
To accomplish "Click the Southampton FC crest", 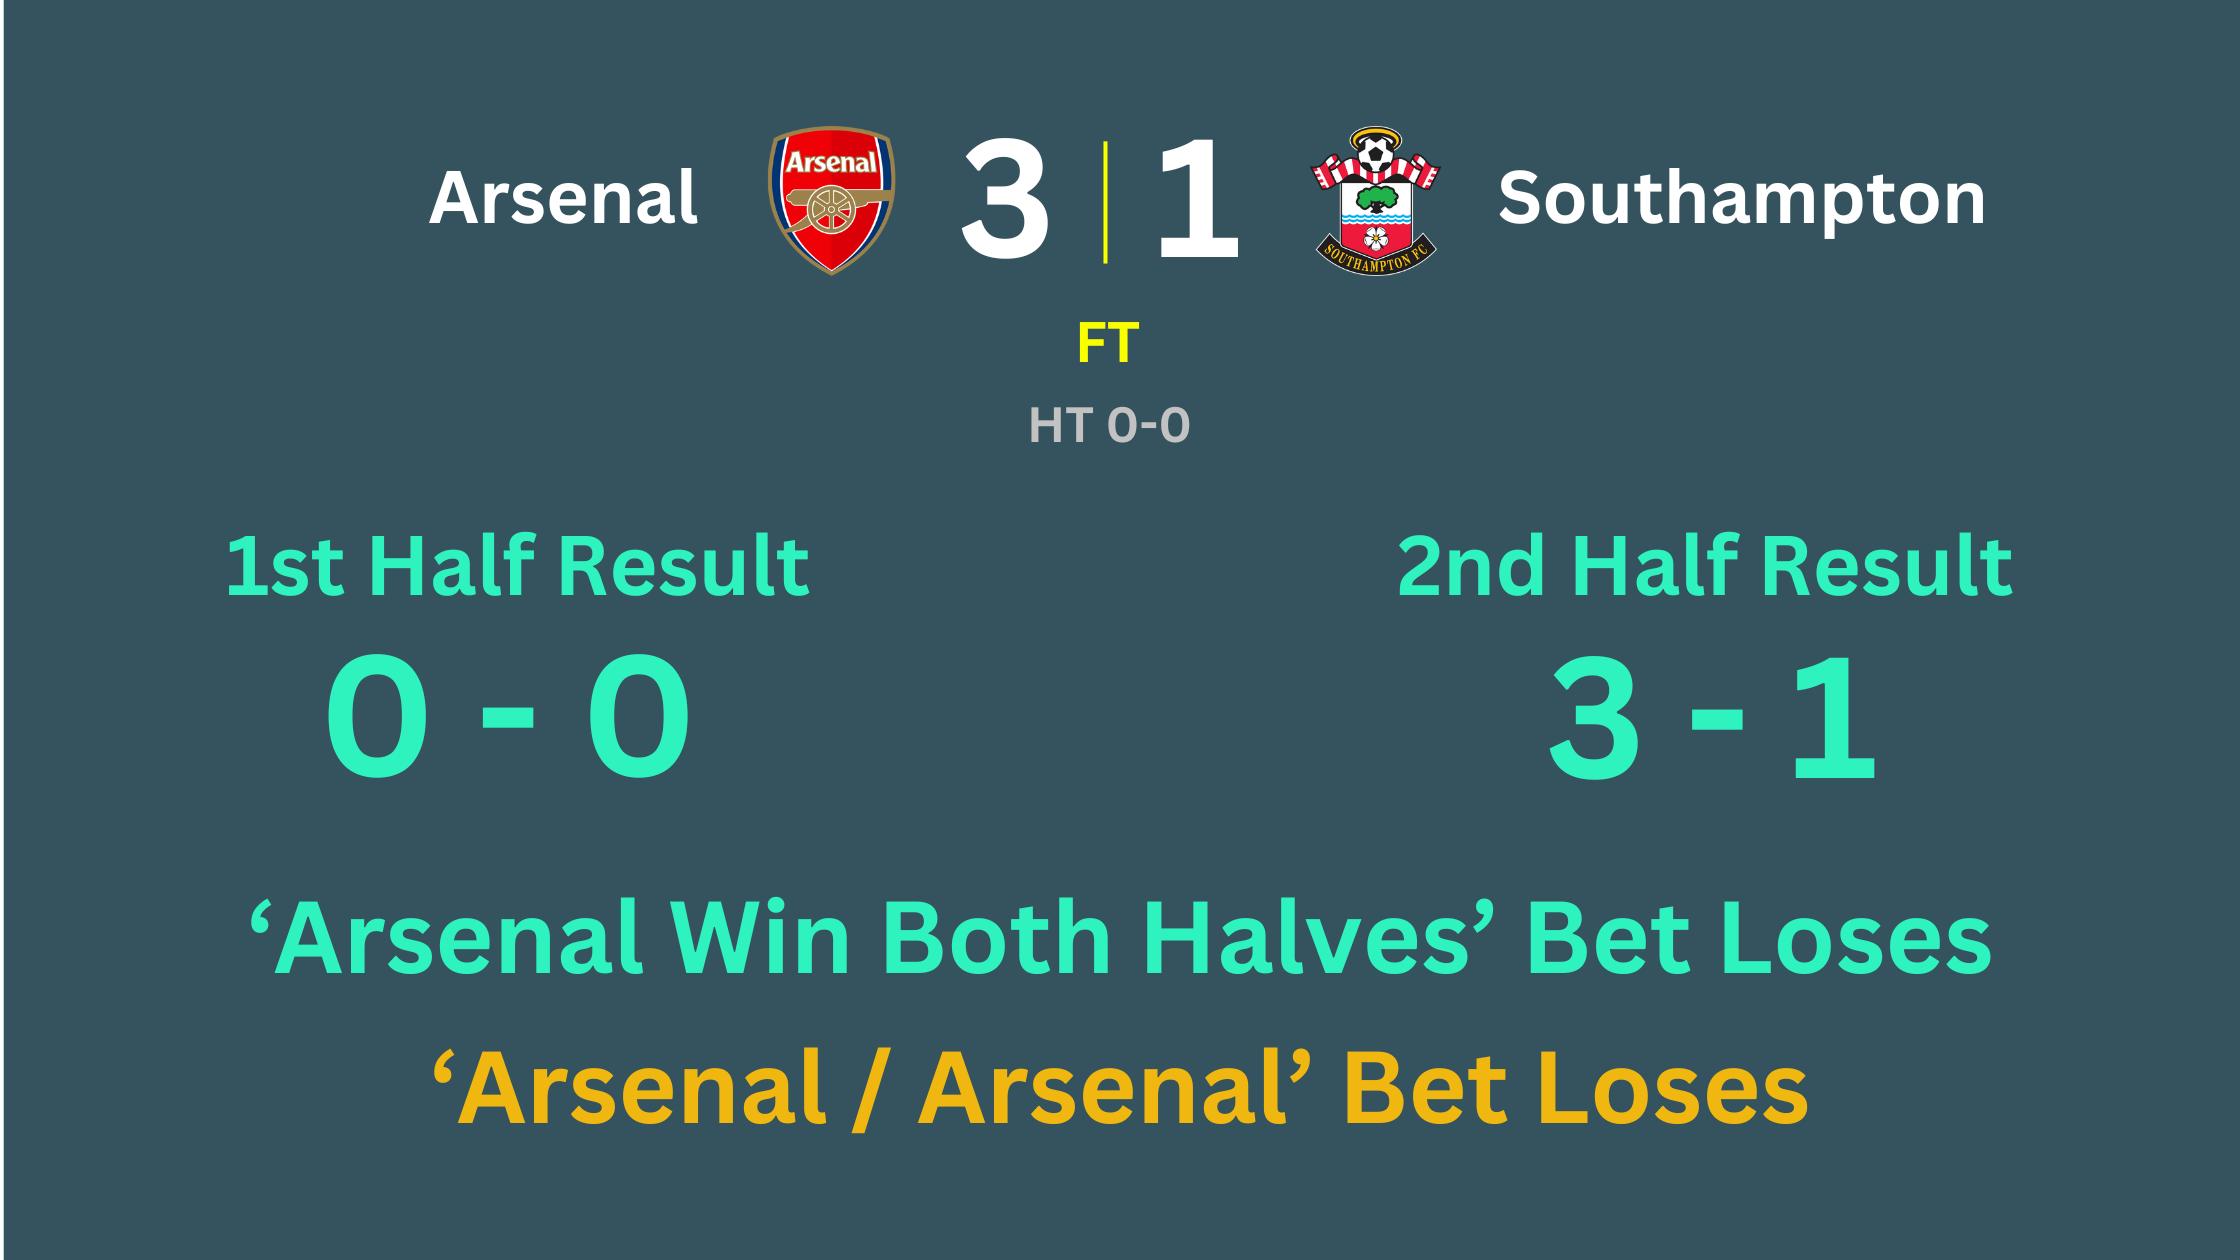I will coord(1375,200).
